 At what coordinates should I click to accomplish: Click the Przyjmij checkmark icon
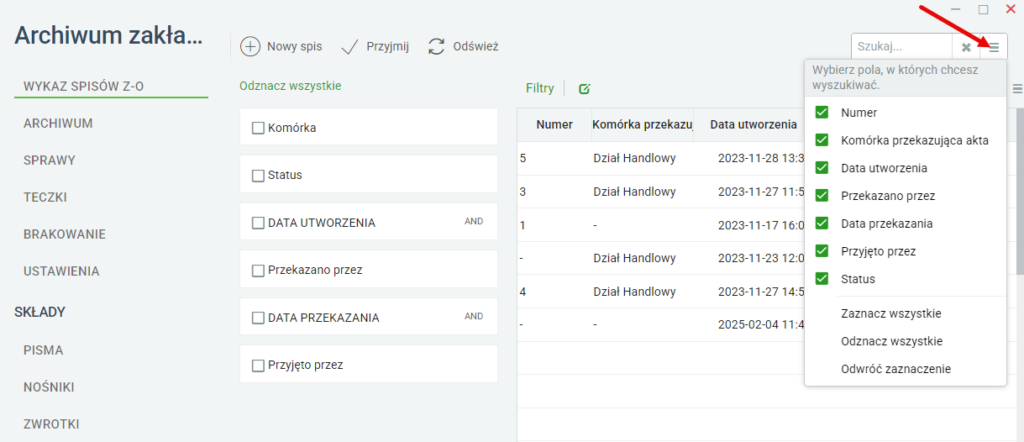click(351, 47)
